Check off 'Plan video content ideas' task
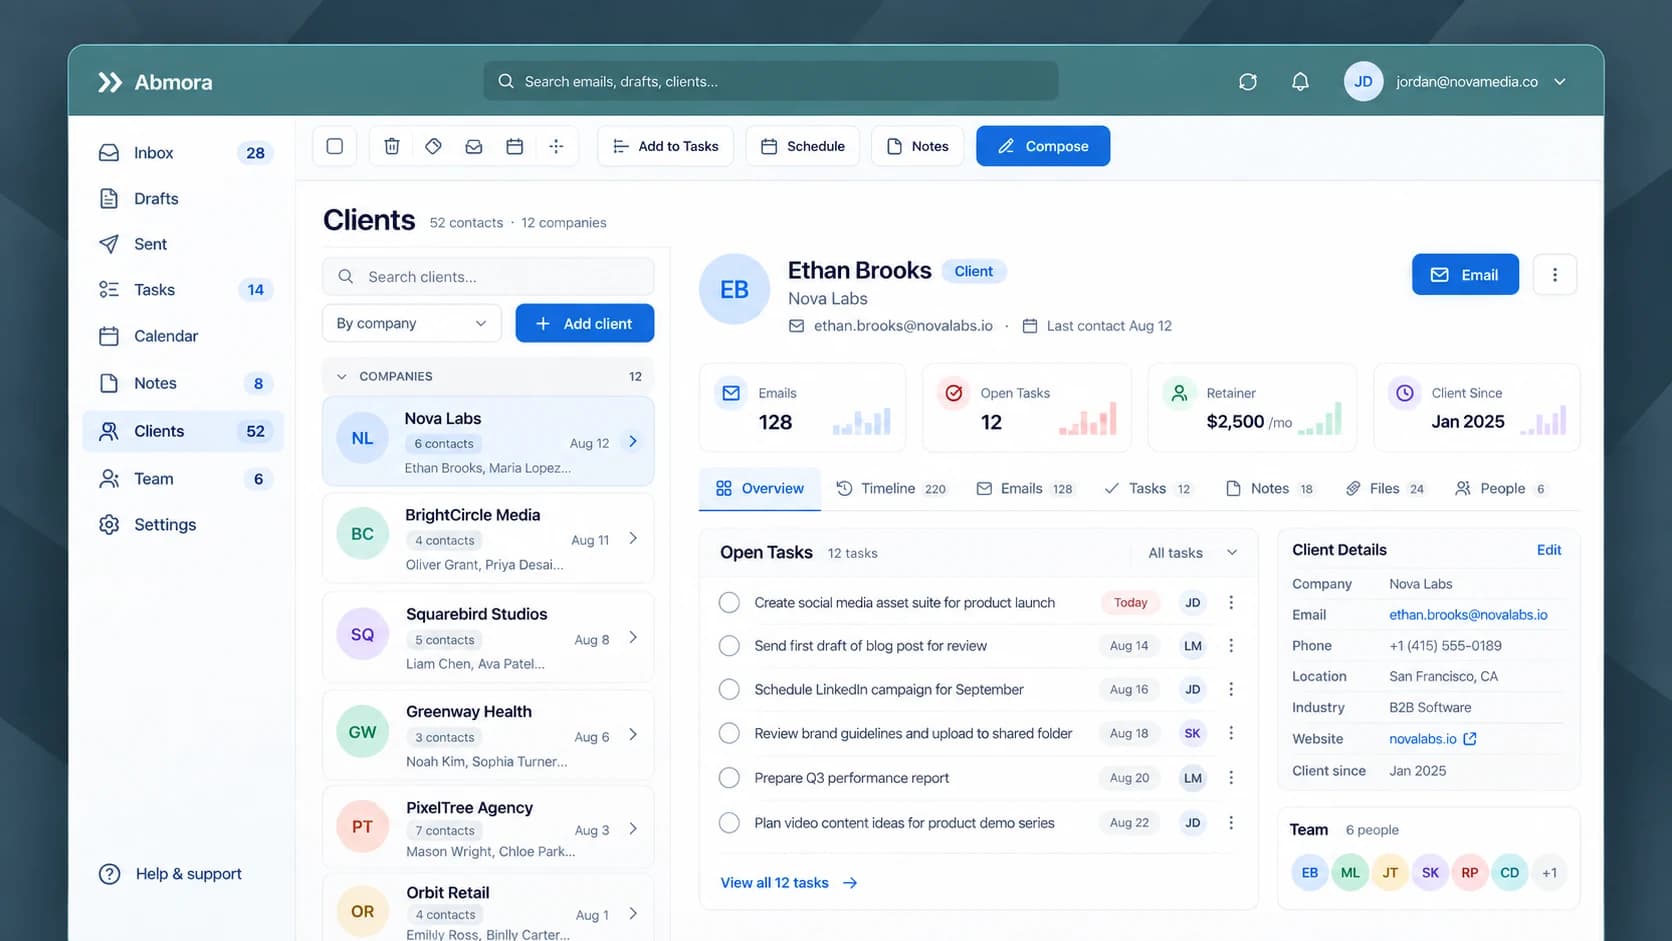The height and width of the screenshot is (941, 1672). tap(729, 823)
